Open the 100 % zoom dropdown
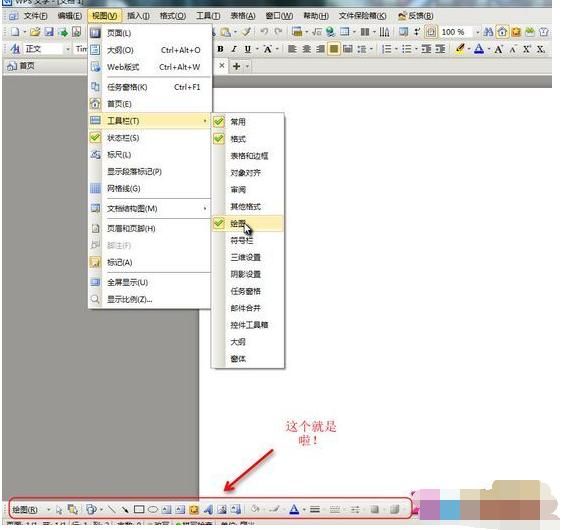The width and height of the screenshot is (564, 530). pos(477,32)
